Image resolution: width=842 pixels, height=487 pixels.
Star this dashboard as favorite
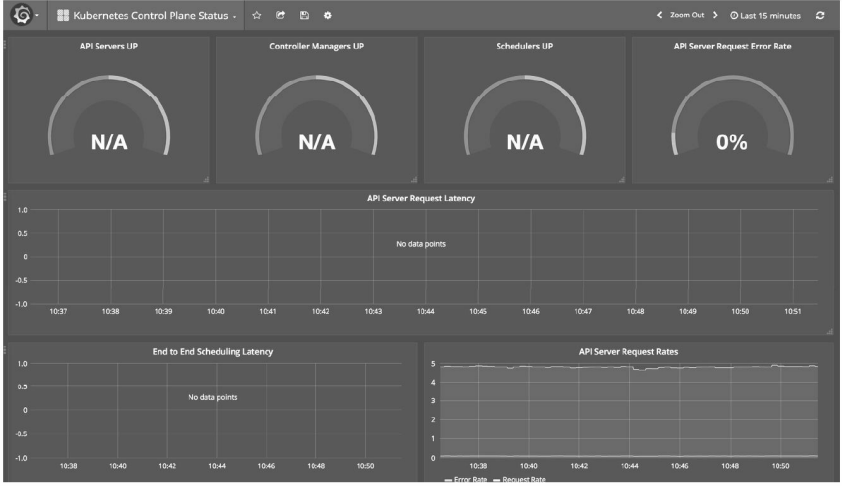click(257, 15)
